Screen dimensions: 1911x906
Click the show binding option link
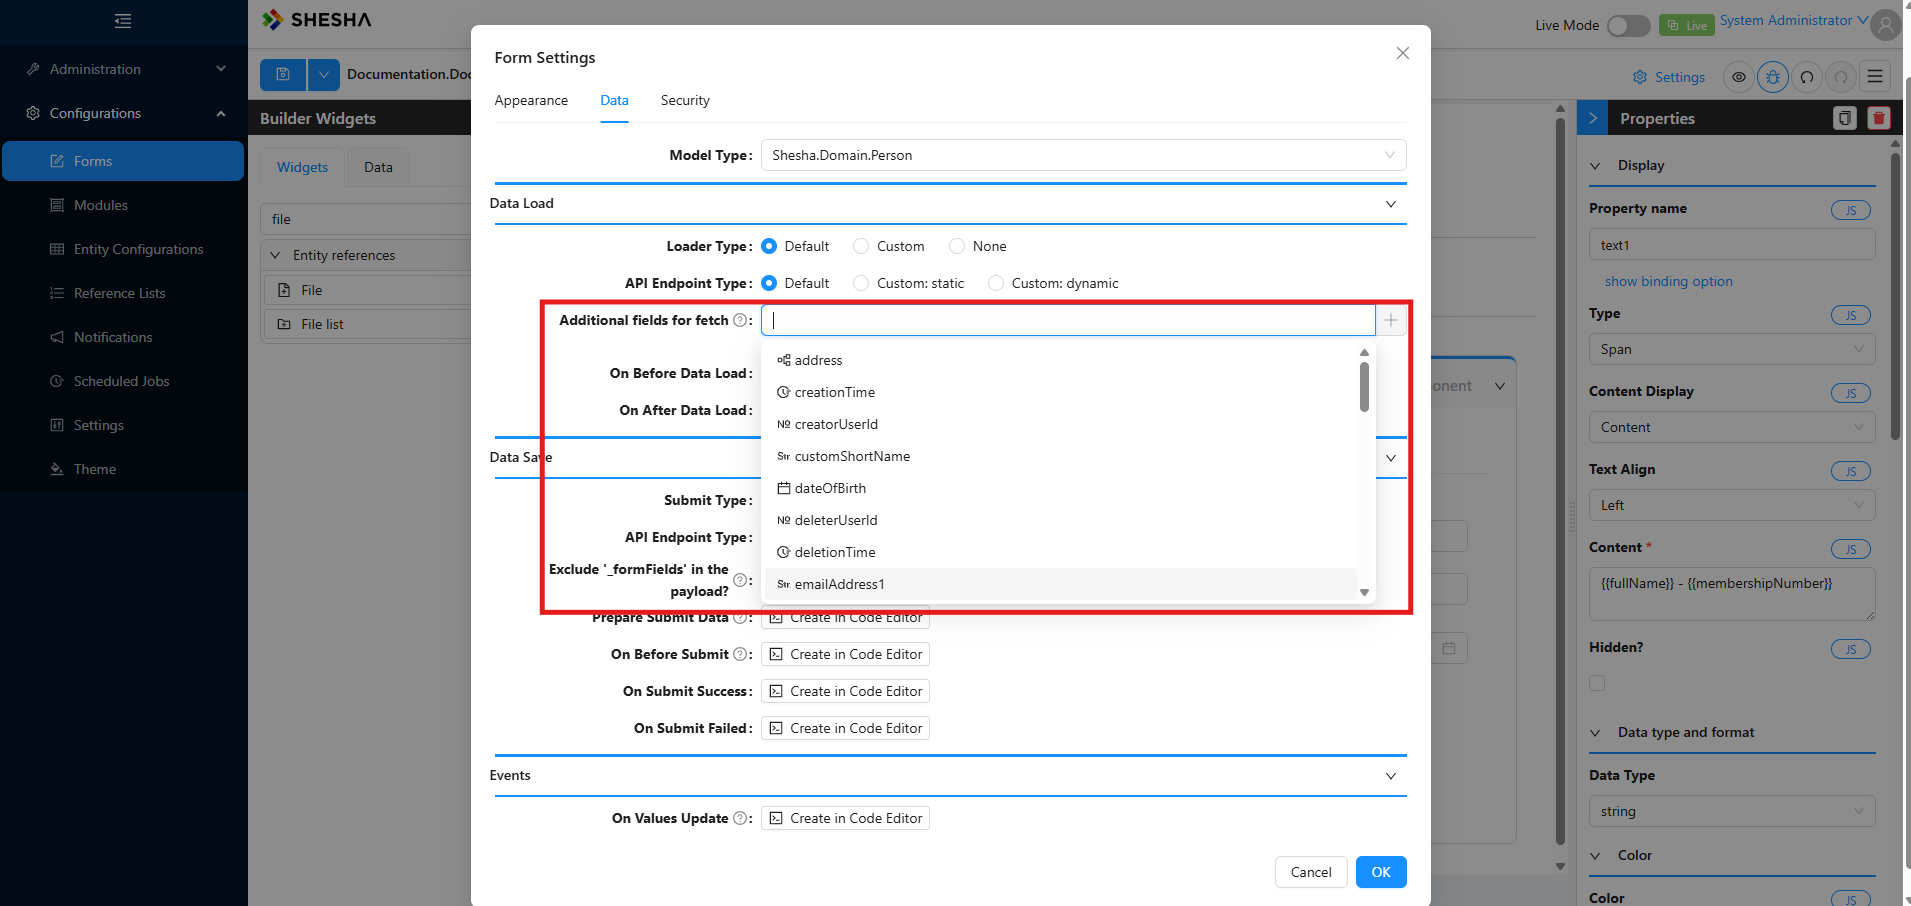point(1668,281)
